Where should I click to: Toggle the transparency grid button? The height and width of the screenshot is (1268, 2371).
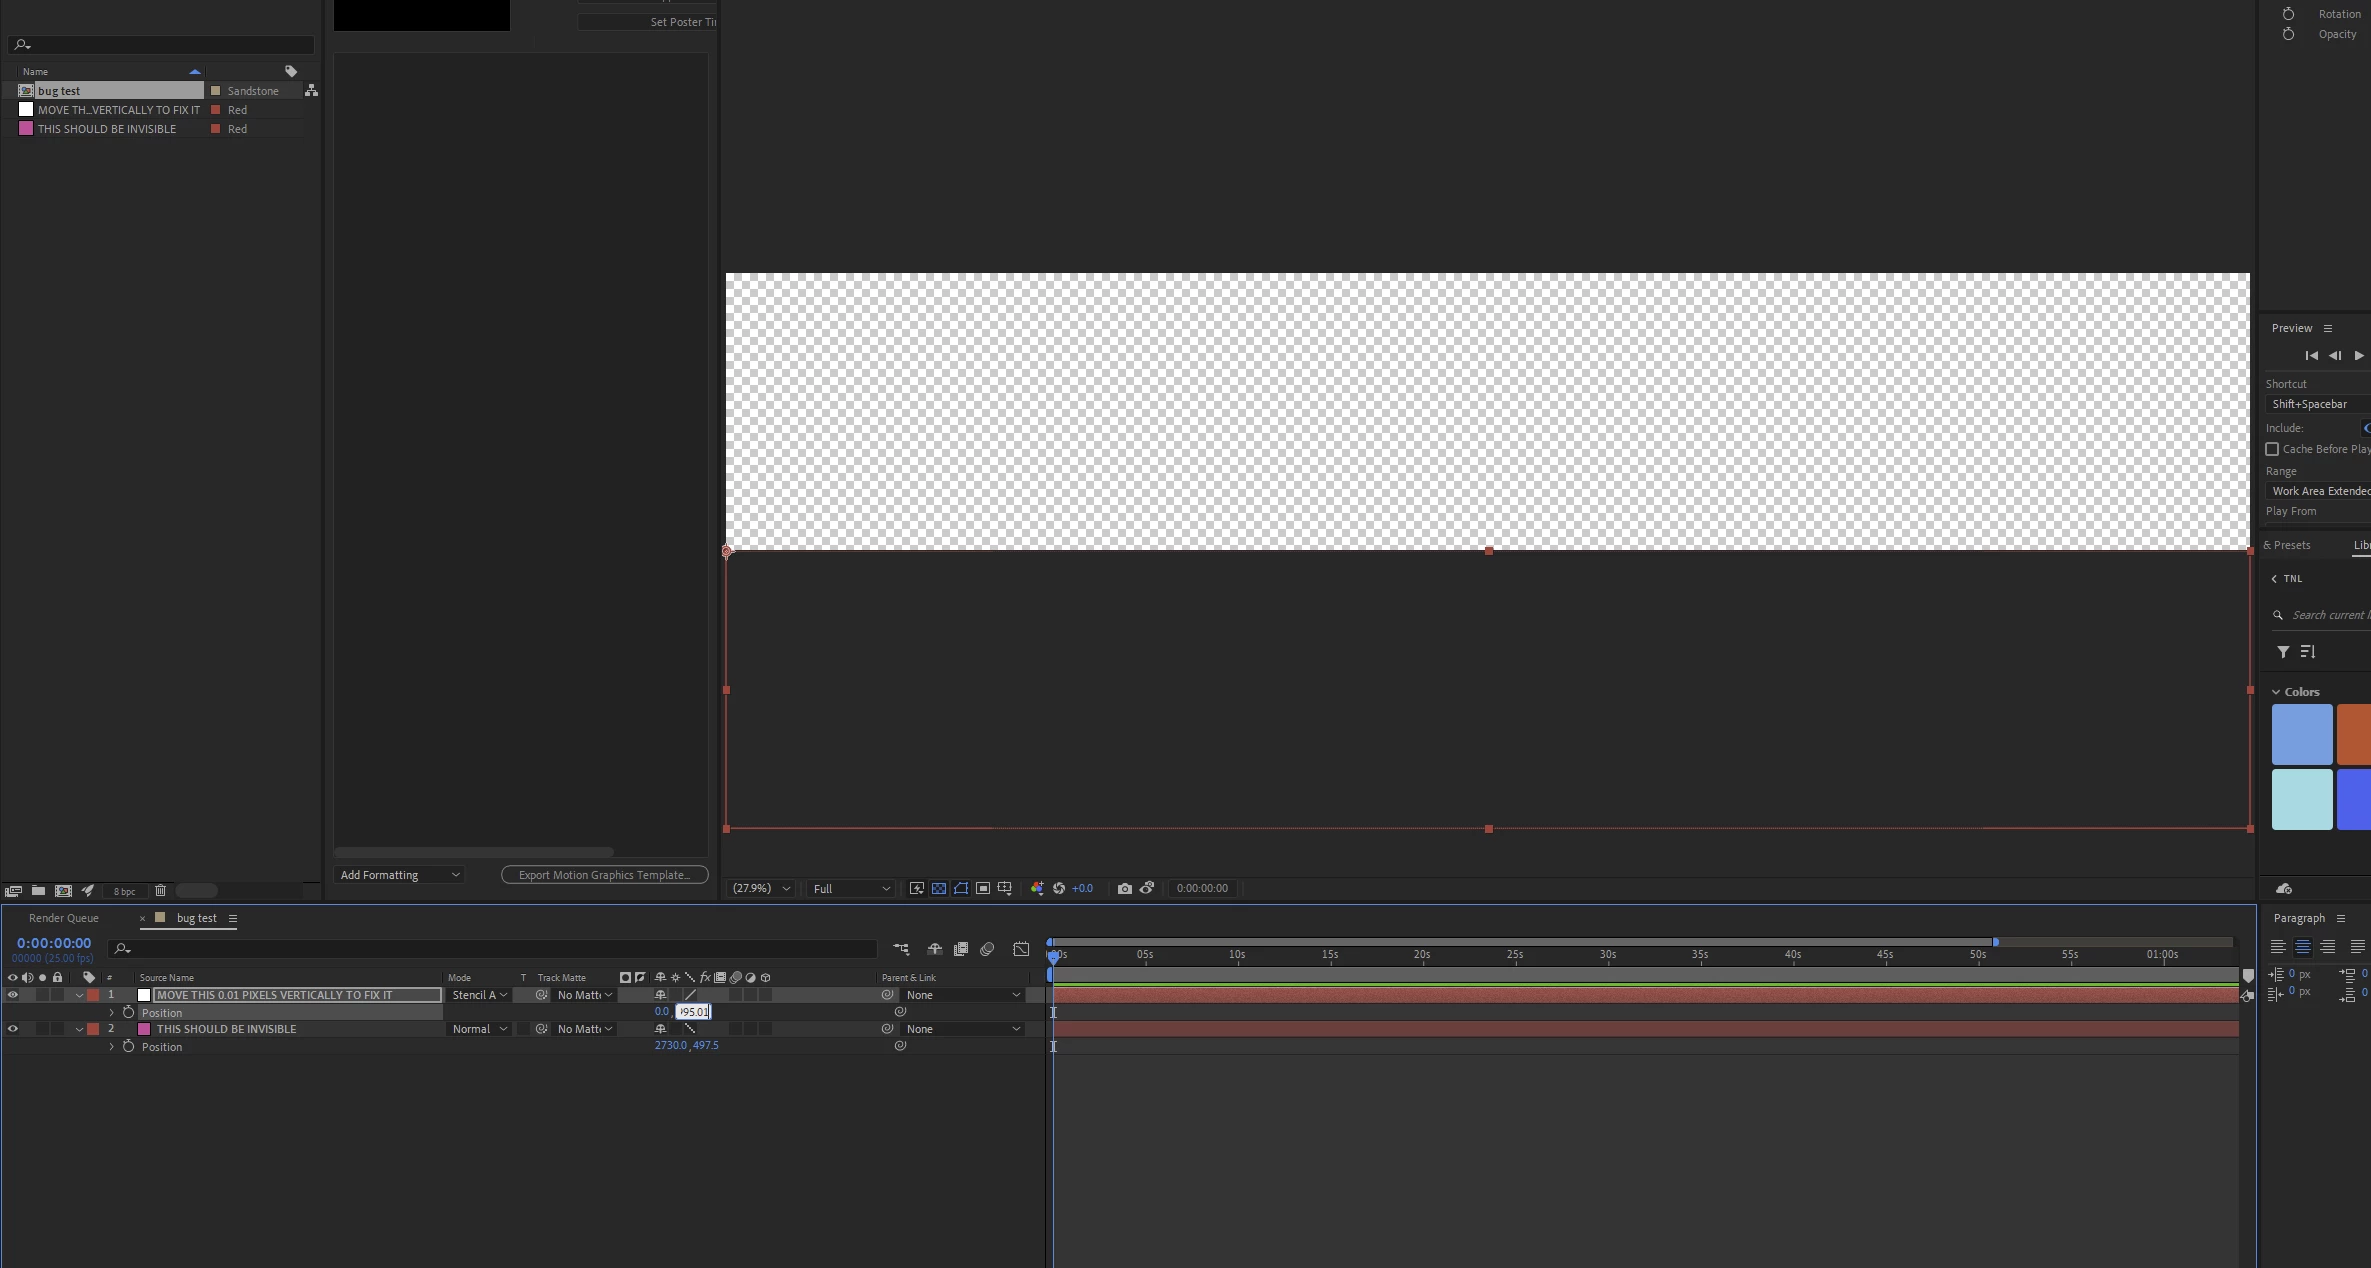(x=939, y=888)
